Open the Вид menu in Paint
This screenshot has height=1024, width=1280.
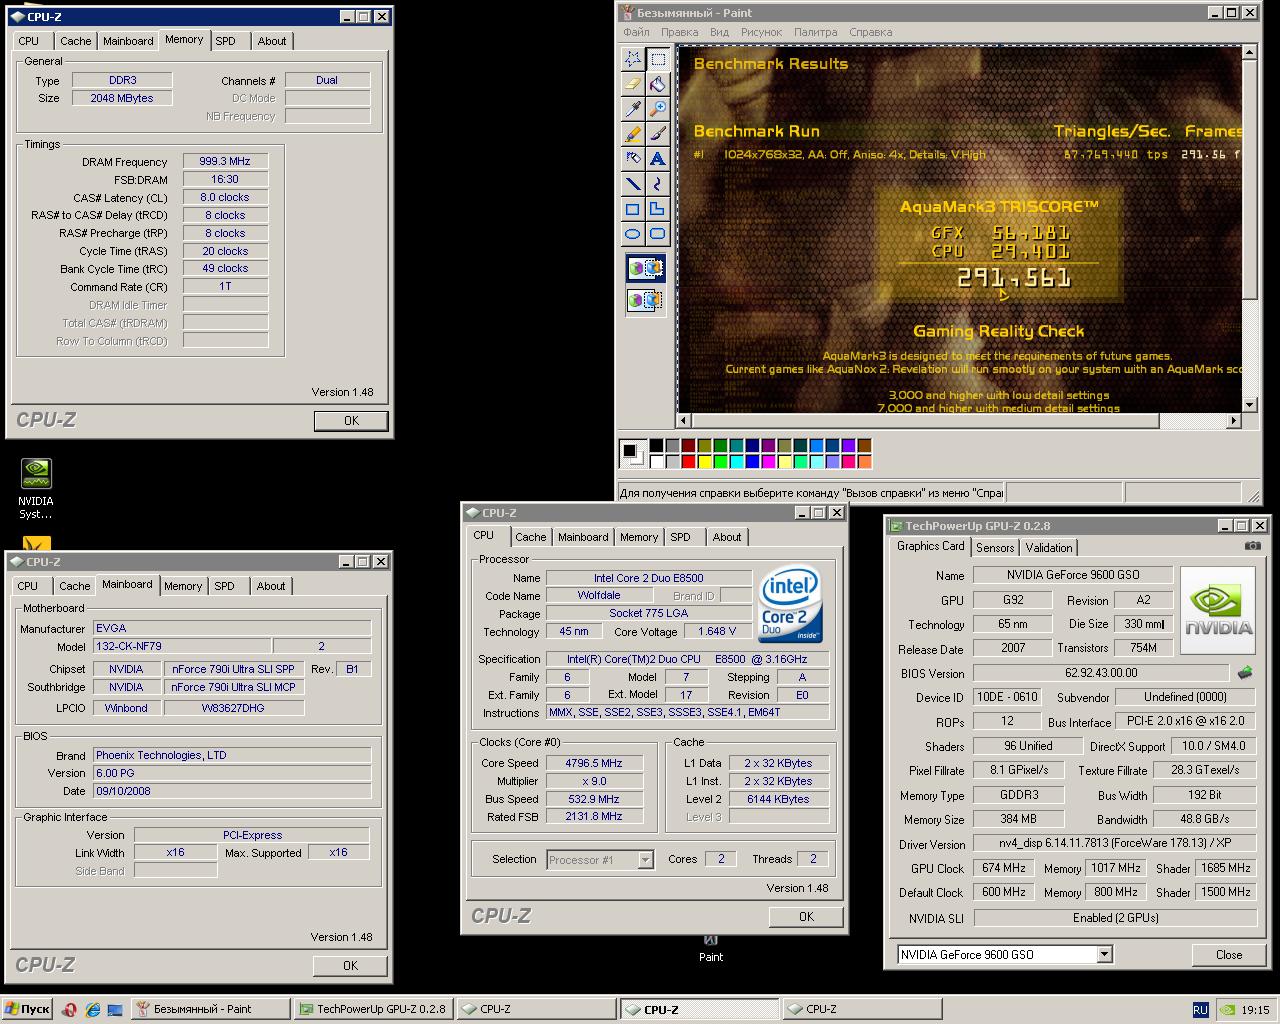coord(719,32)
